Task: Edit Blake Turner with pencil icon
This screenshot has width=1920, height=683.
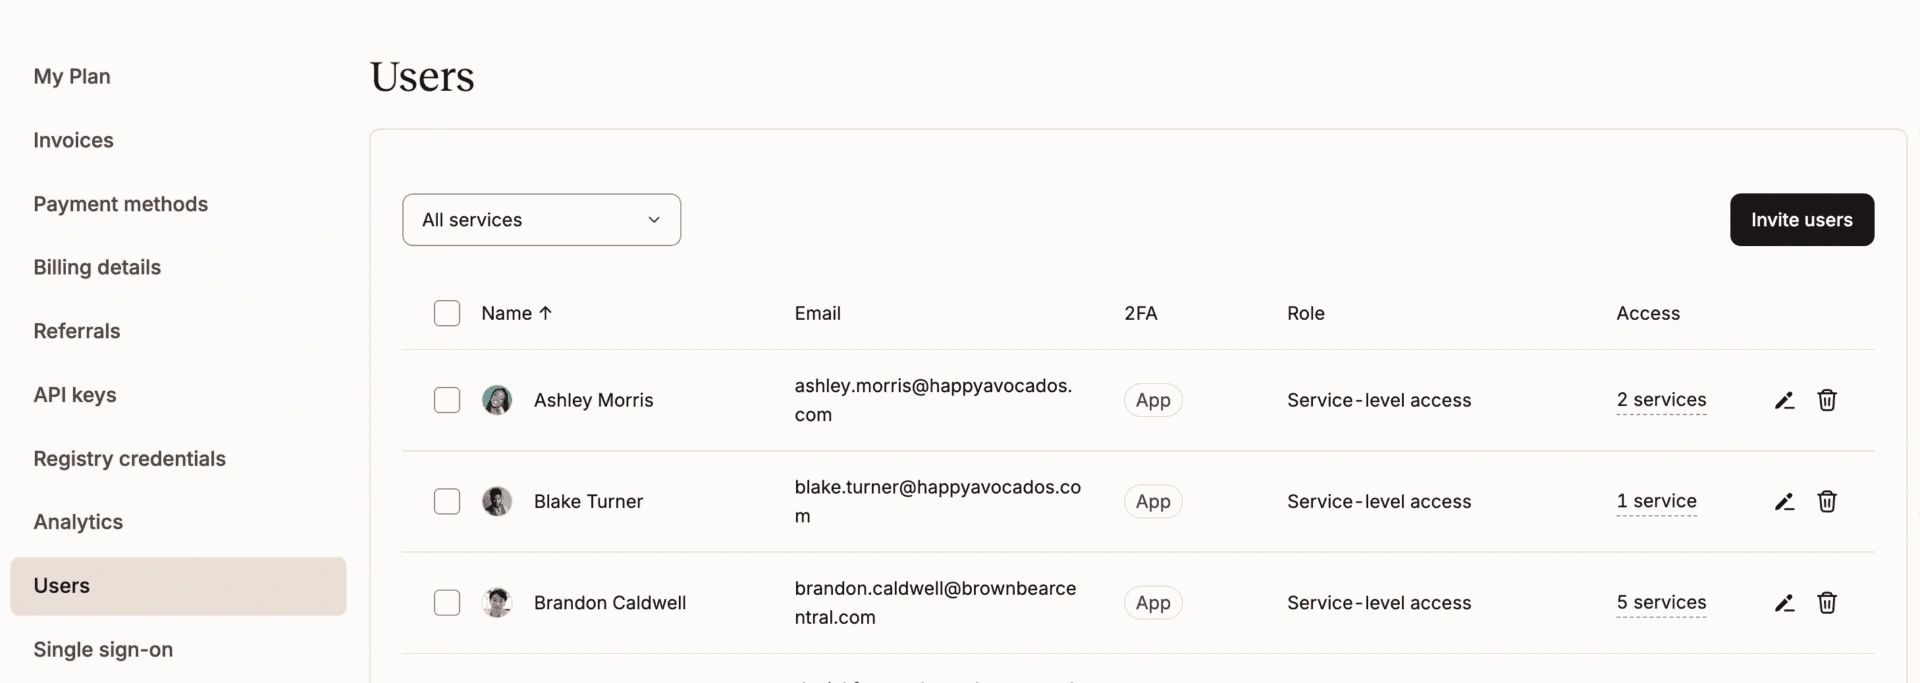Action: click(1784, 502)
